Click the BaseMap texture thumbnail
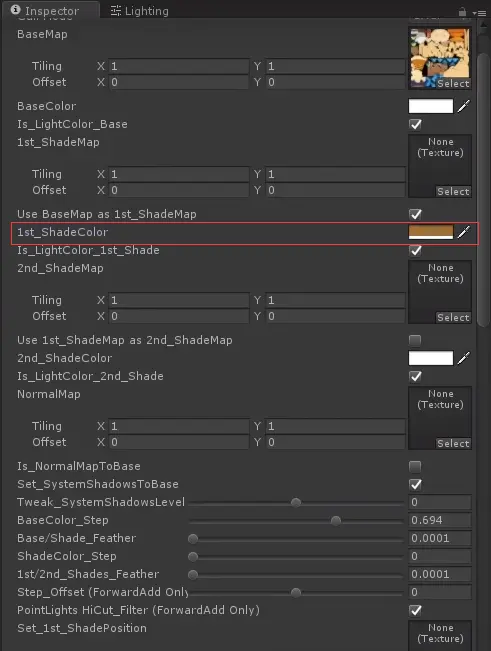 coord(440,58)
